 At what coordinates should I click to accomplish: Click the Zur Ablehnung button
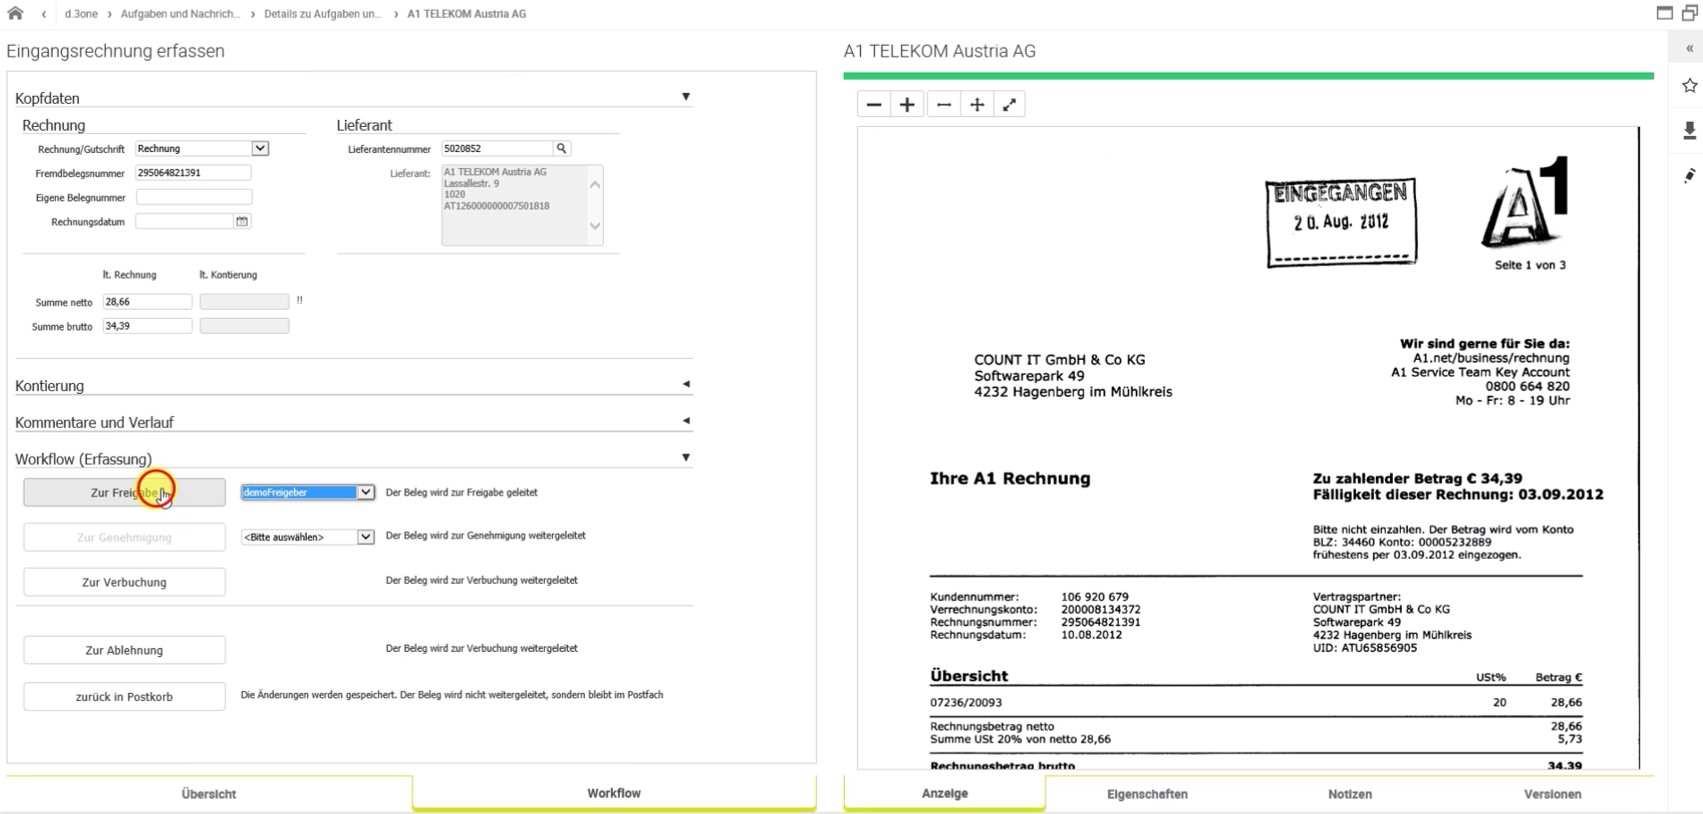pos(124,650)
